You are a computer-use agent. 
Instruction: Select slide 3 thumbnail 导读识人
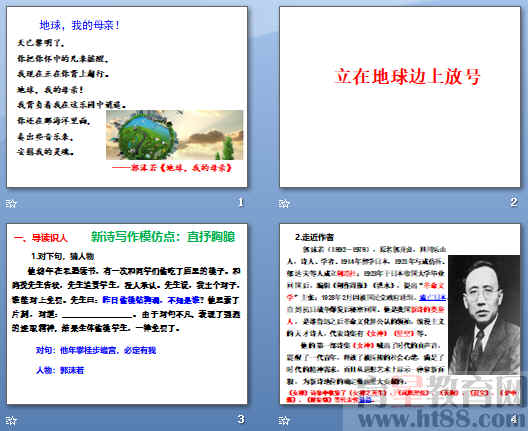[127, 314]
